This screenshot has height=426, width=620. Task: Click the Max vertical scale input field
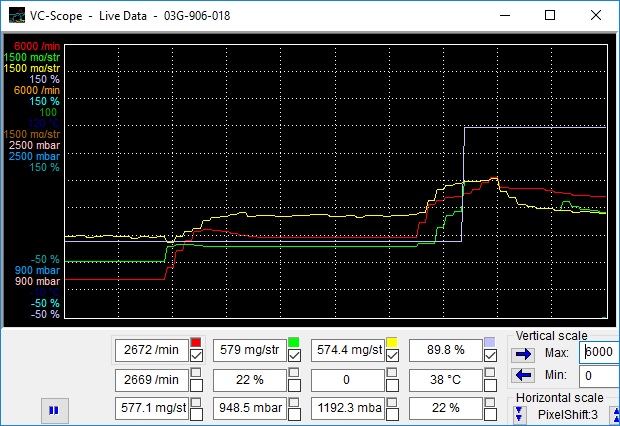click(600, 353)
